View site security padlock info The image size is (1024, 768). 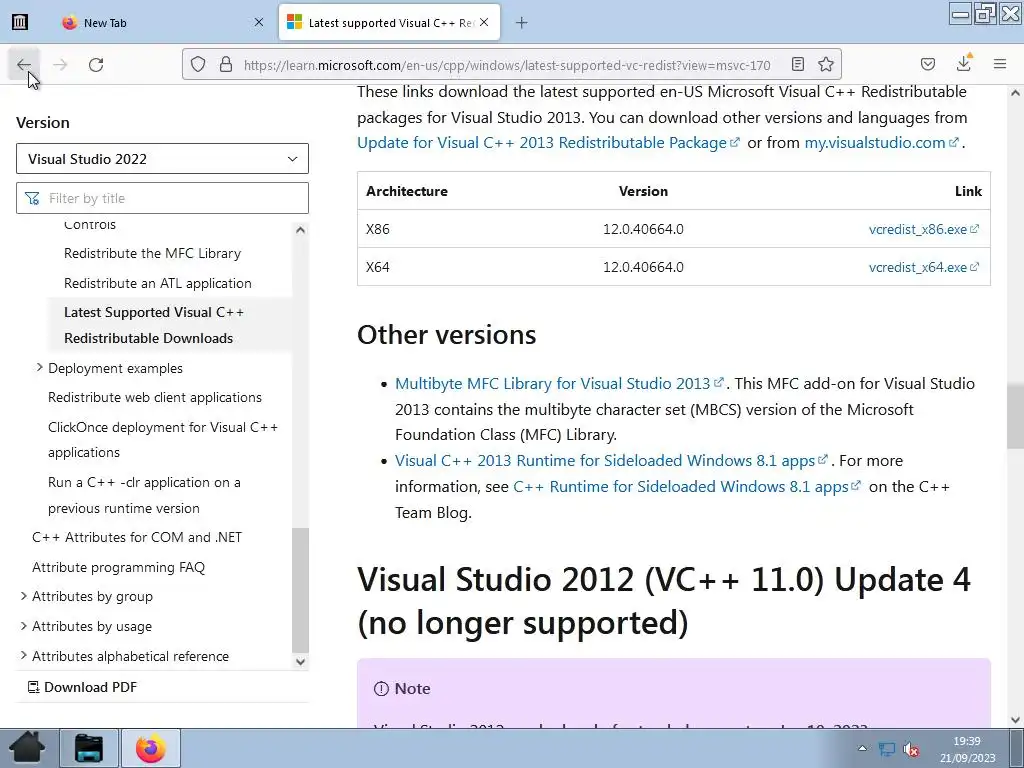coord(226,64)
